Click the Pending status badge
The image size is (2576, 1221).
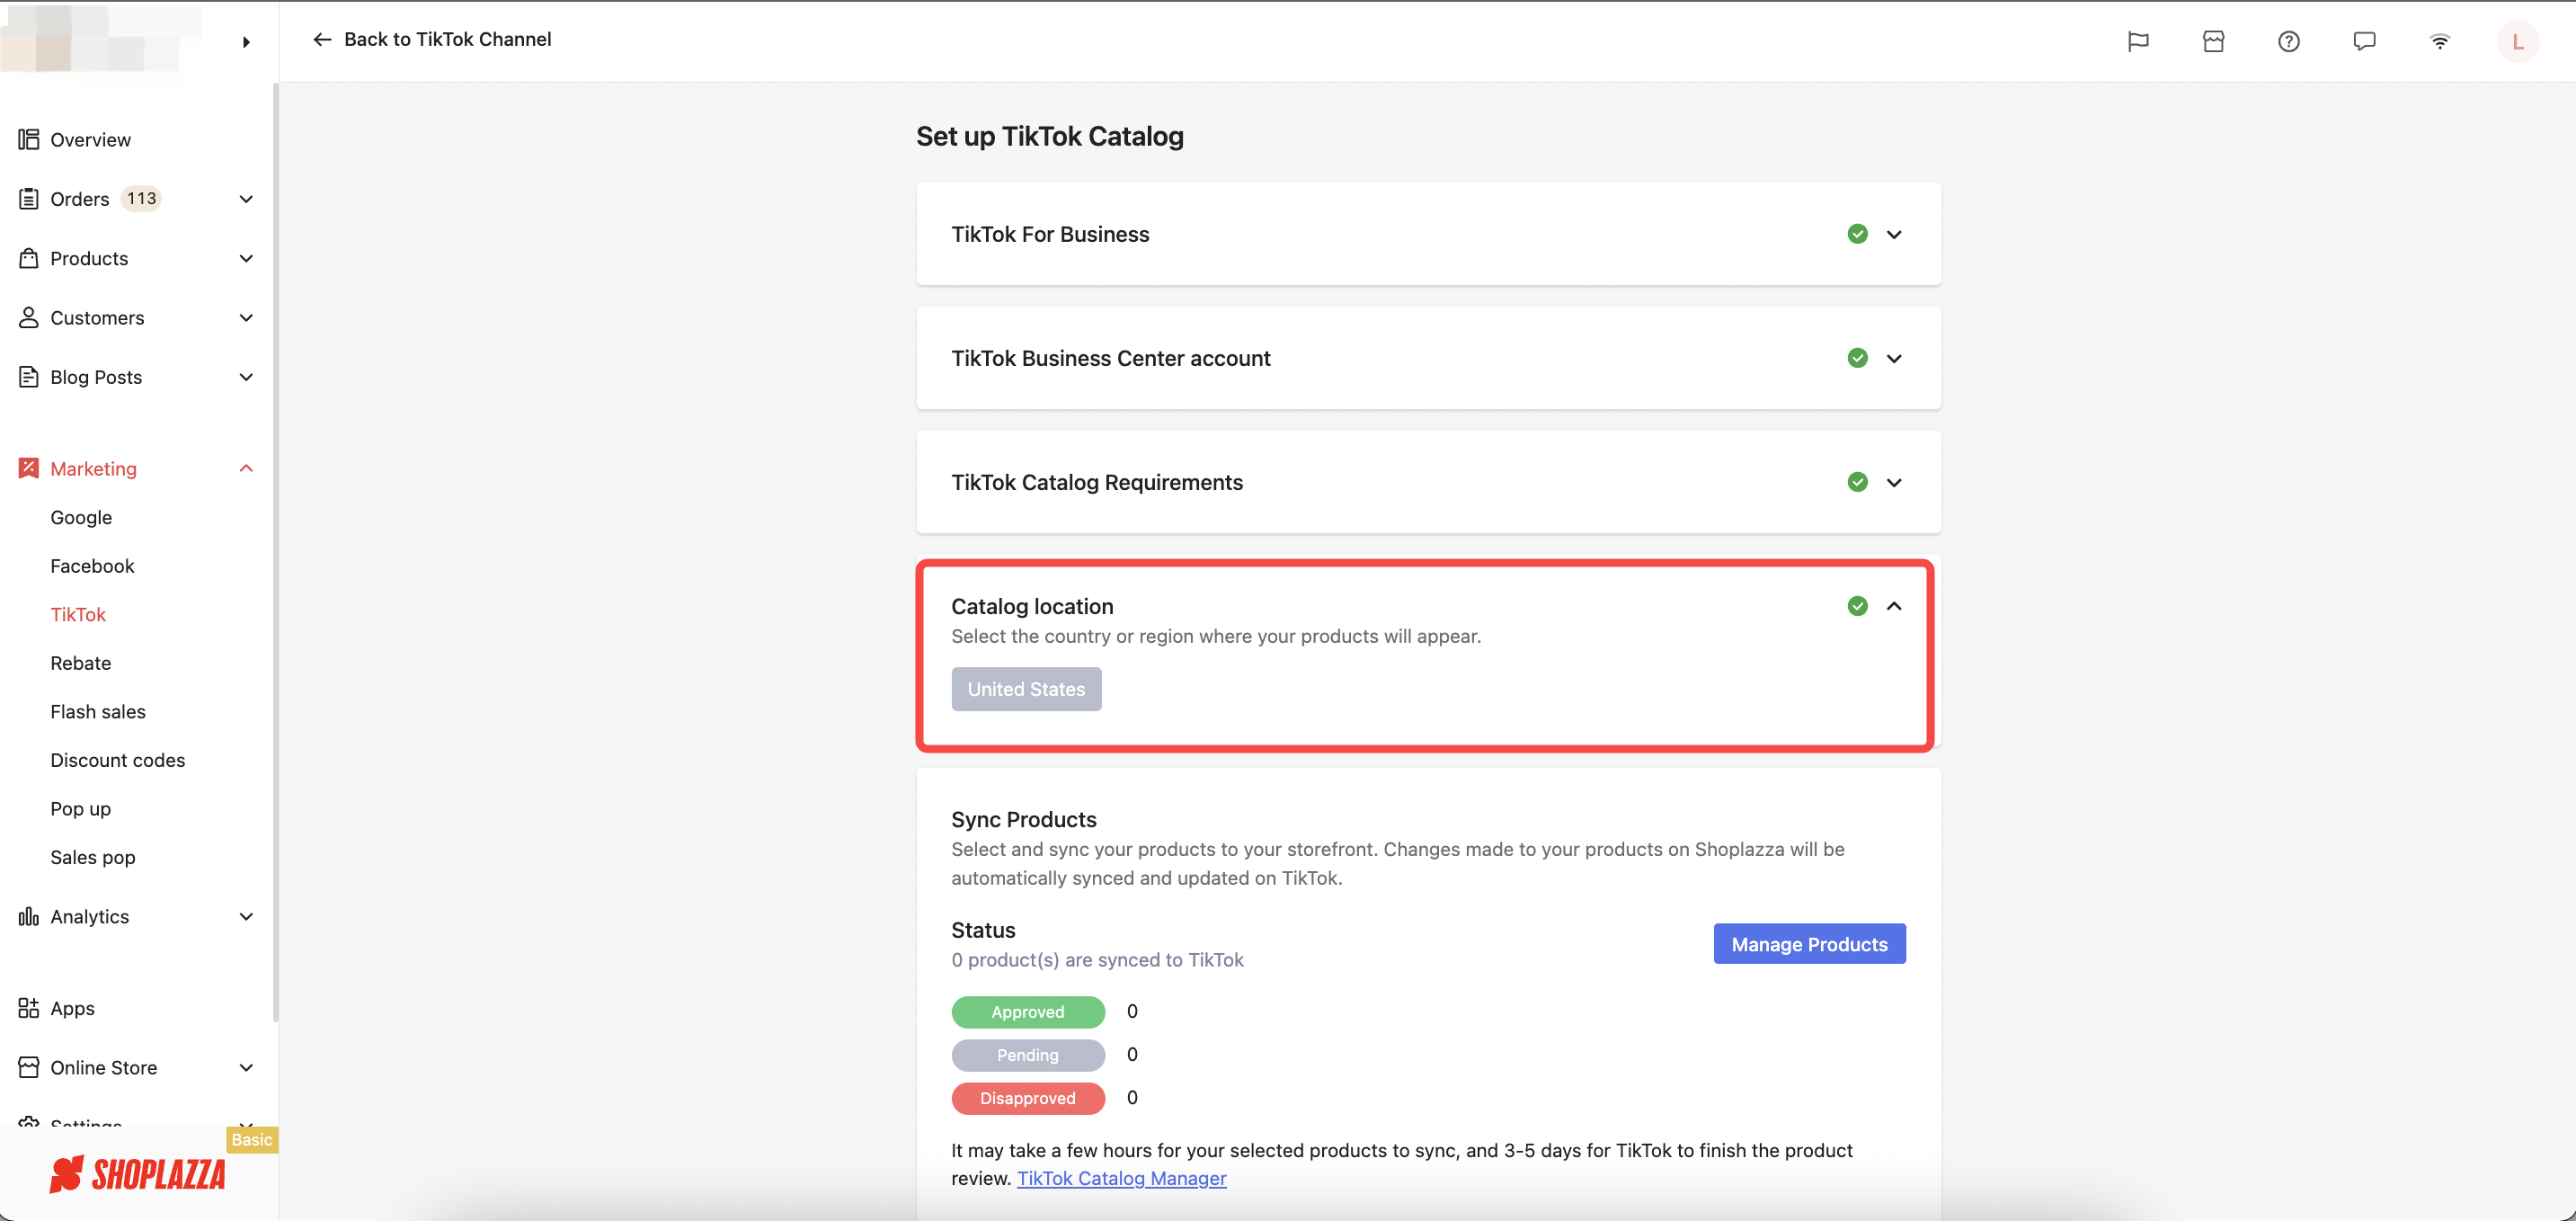coord(1028,1054)
